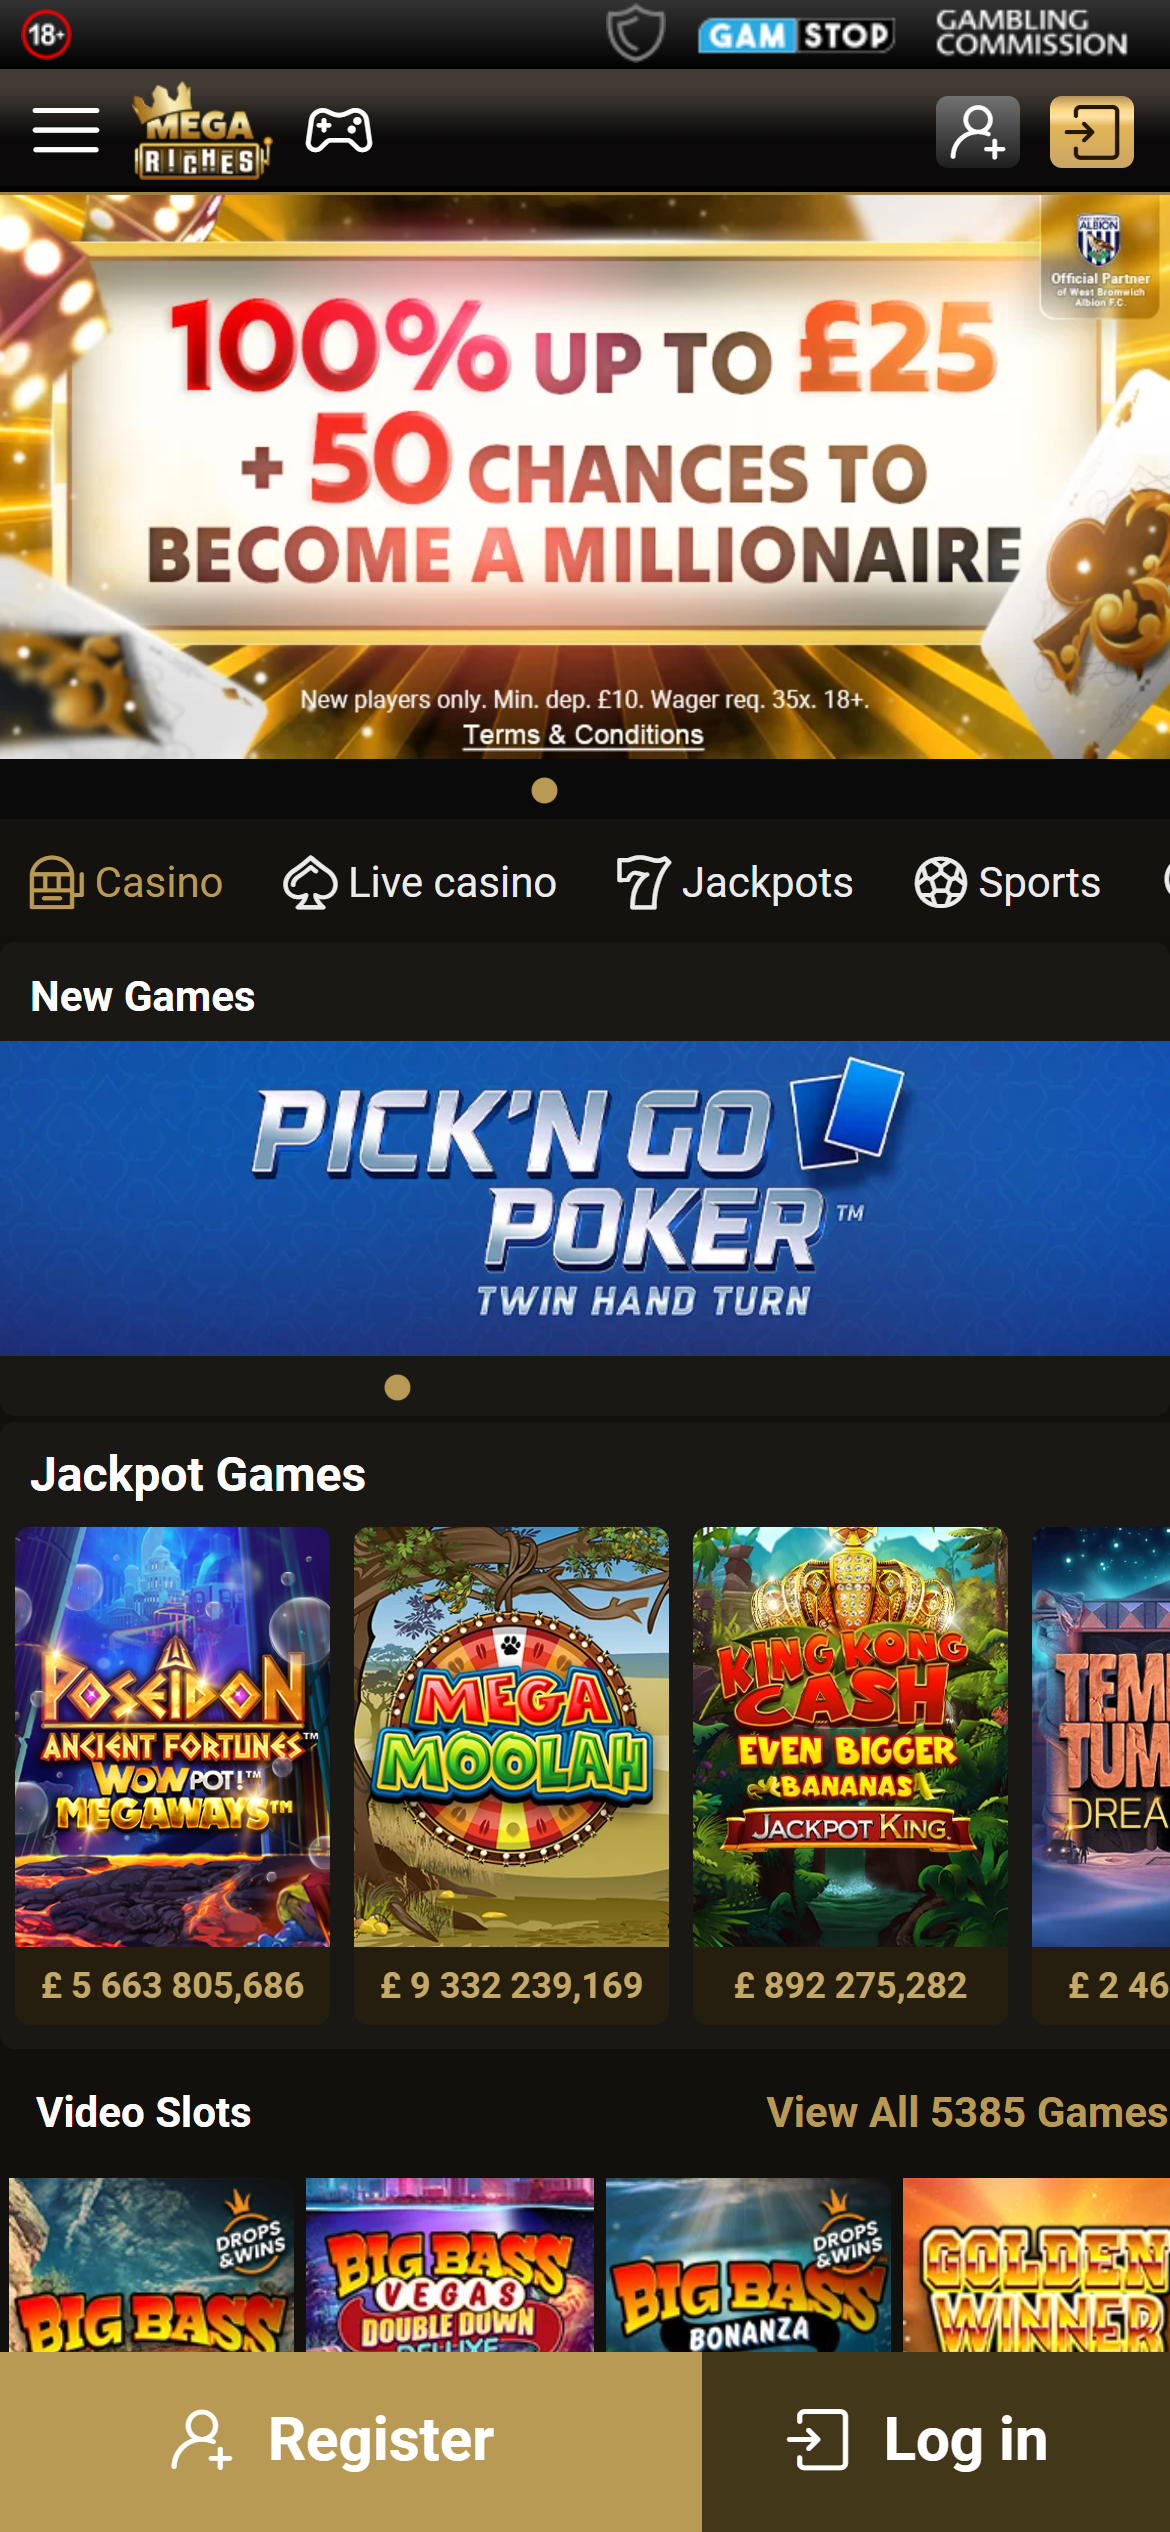Open Mega Moolah jackpot game

click(511, 1775)
